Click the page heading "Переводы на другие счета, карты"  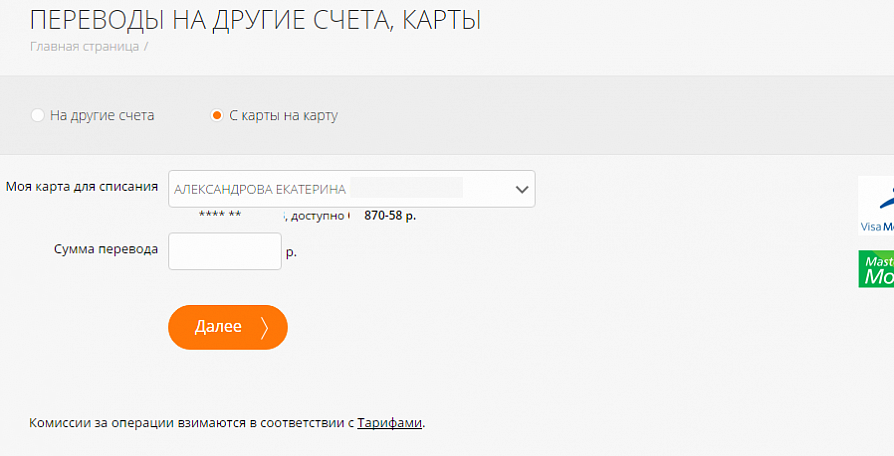click(255, 19)
